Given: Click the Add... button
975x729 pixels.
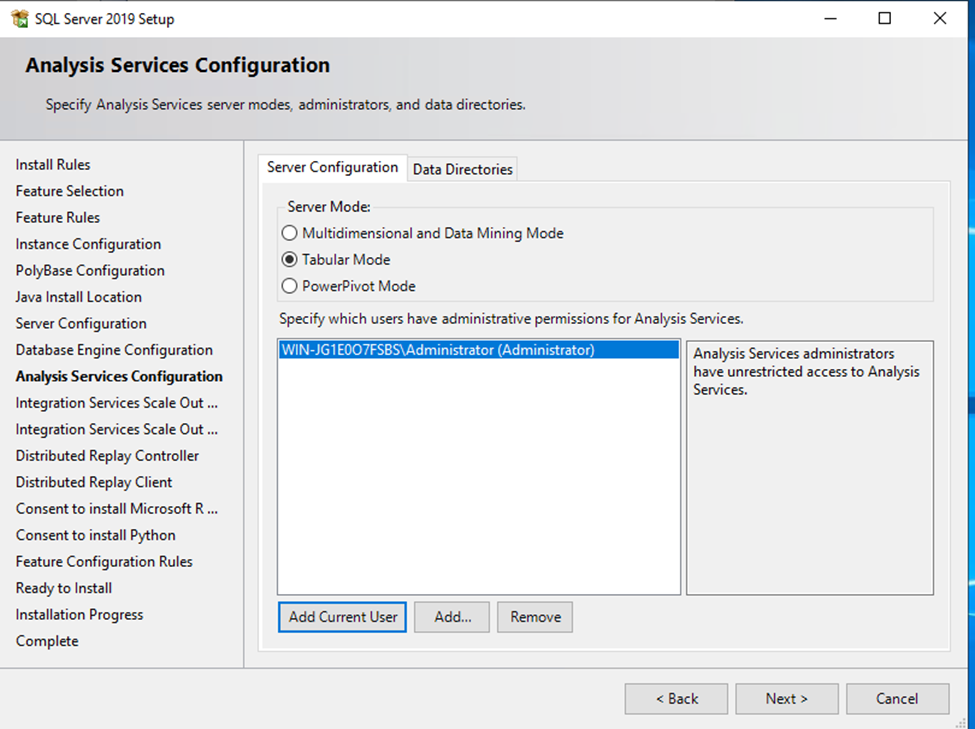Looking at the screenshot, I should [x=452, y=617].
